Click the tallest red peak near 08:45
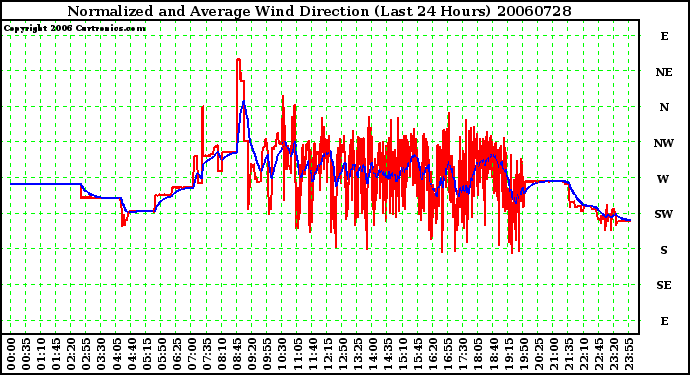The width and height of the screenshot is (690, 375). coord(239,59)
